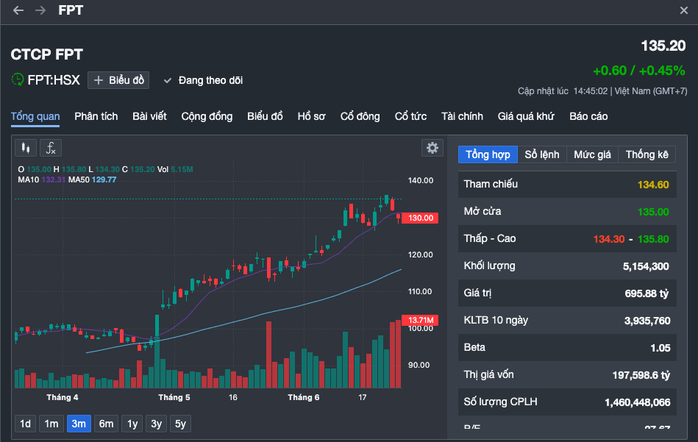Image resolution: width=698 pixels, height=442 pixels.
Task: Click the change +0.60 / +0.45% text
Action: pos(639,71)
